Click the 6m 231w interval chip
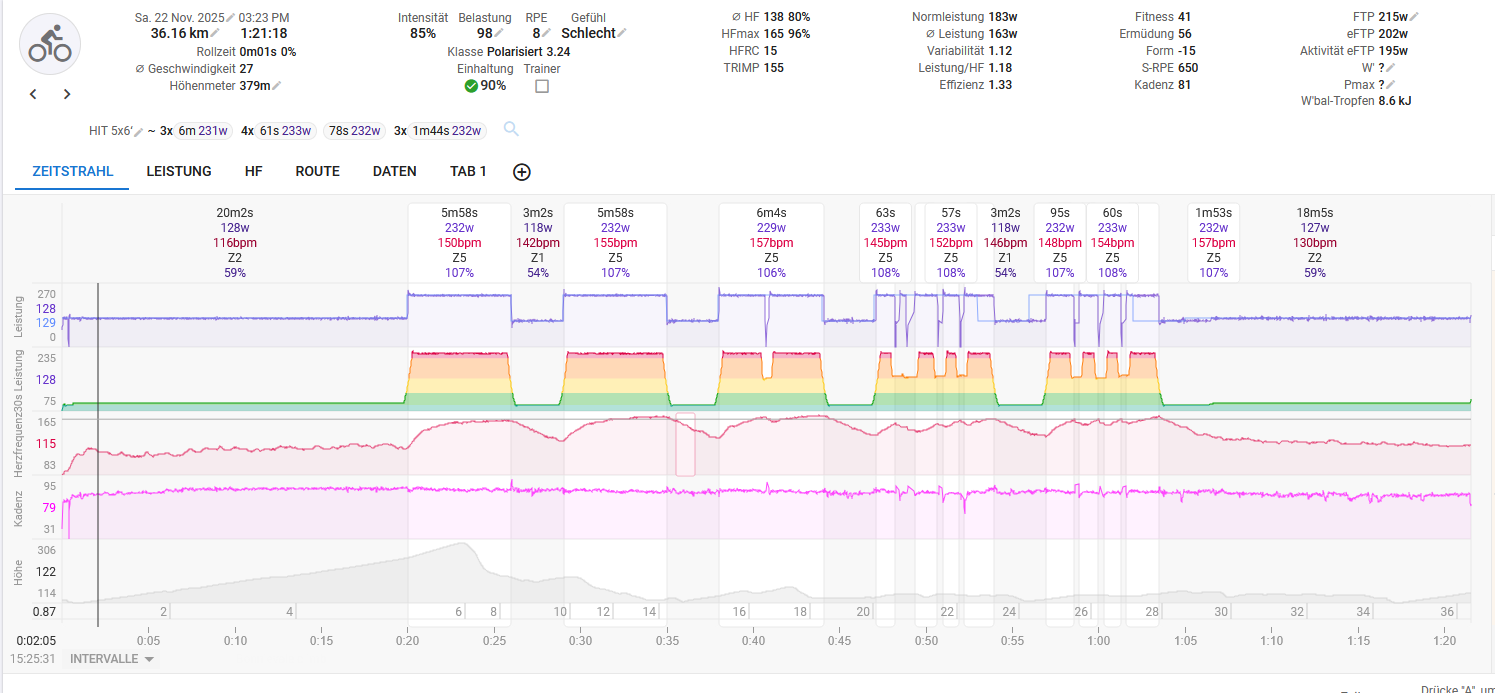The width and height of the screenshot is (1495, 693). [x=203, y=131]
